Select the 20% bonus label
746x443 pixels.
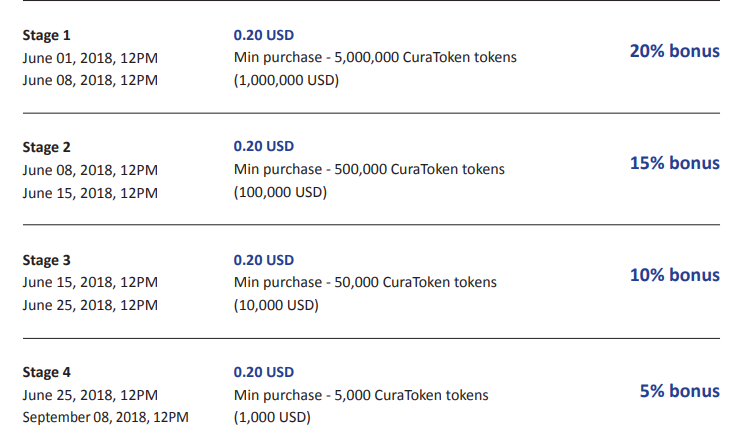tap(675, 51)
